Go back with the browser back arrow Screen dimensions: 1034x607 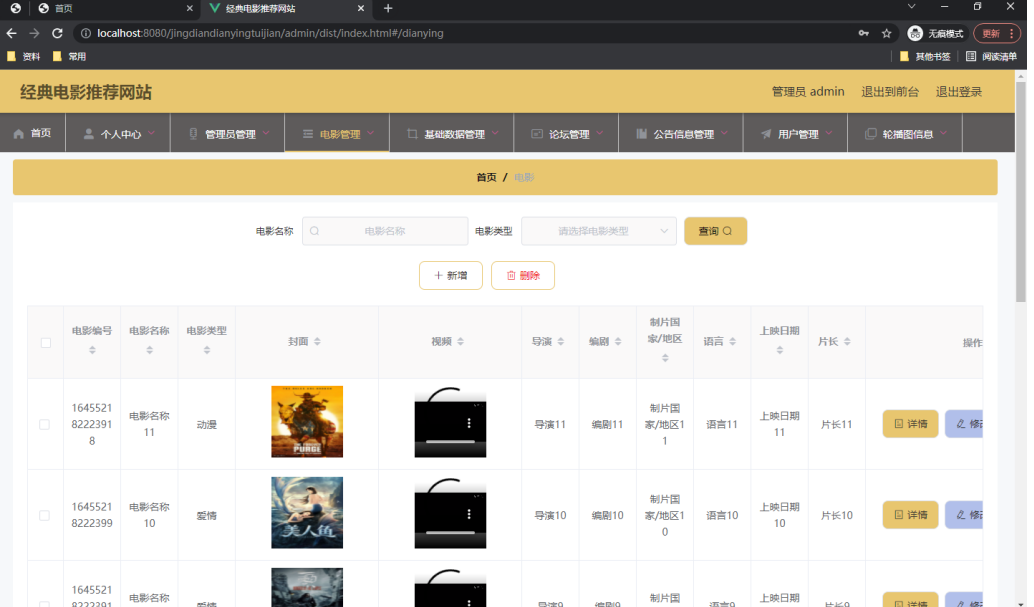pyautogui.click(x=12, y=33)
